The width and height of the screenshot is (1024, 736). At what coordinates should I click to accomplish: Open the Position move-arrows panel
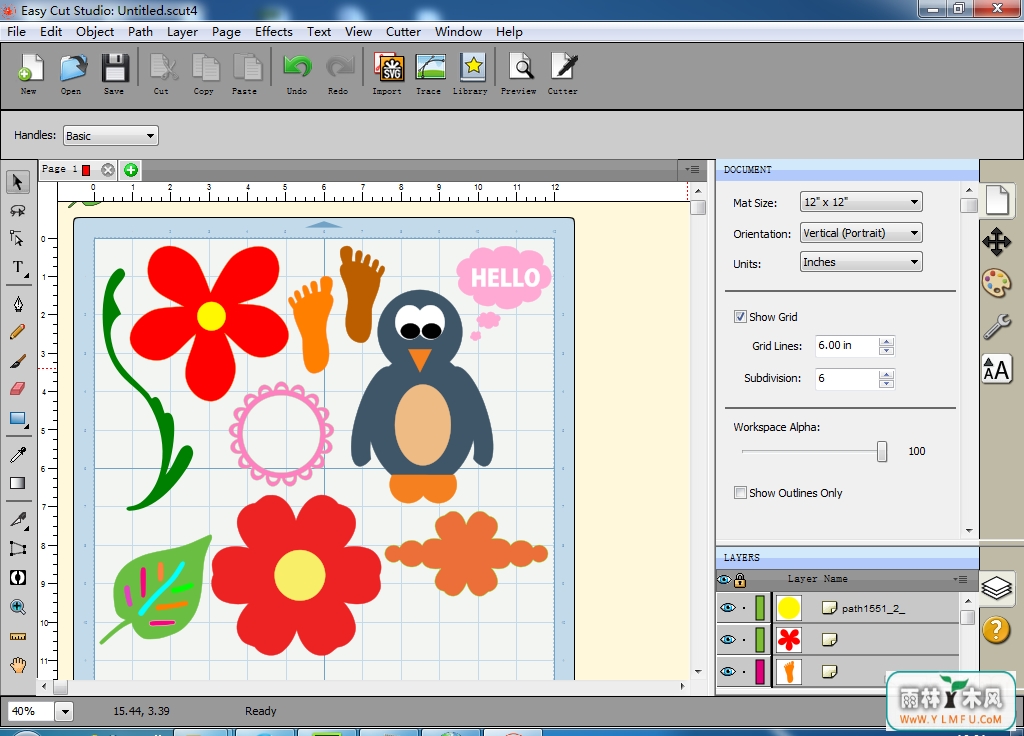click(x=997, y=242)
